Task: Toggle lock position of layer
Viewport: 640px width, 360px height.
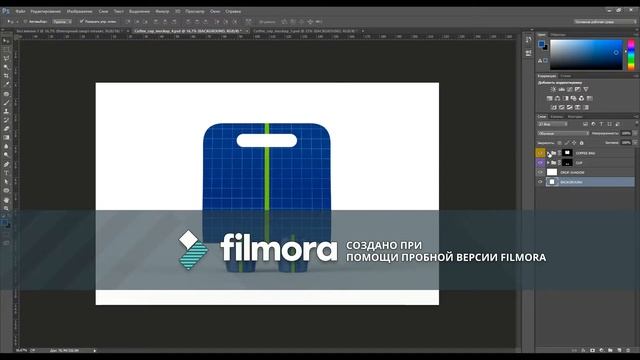Action: (x=574, y=143)
